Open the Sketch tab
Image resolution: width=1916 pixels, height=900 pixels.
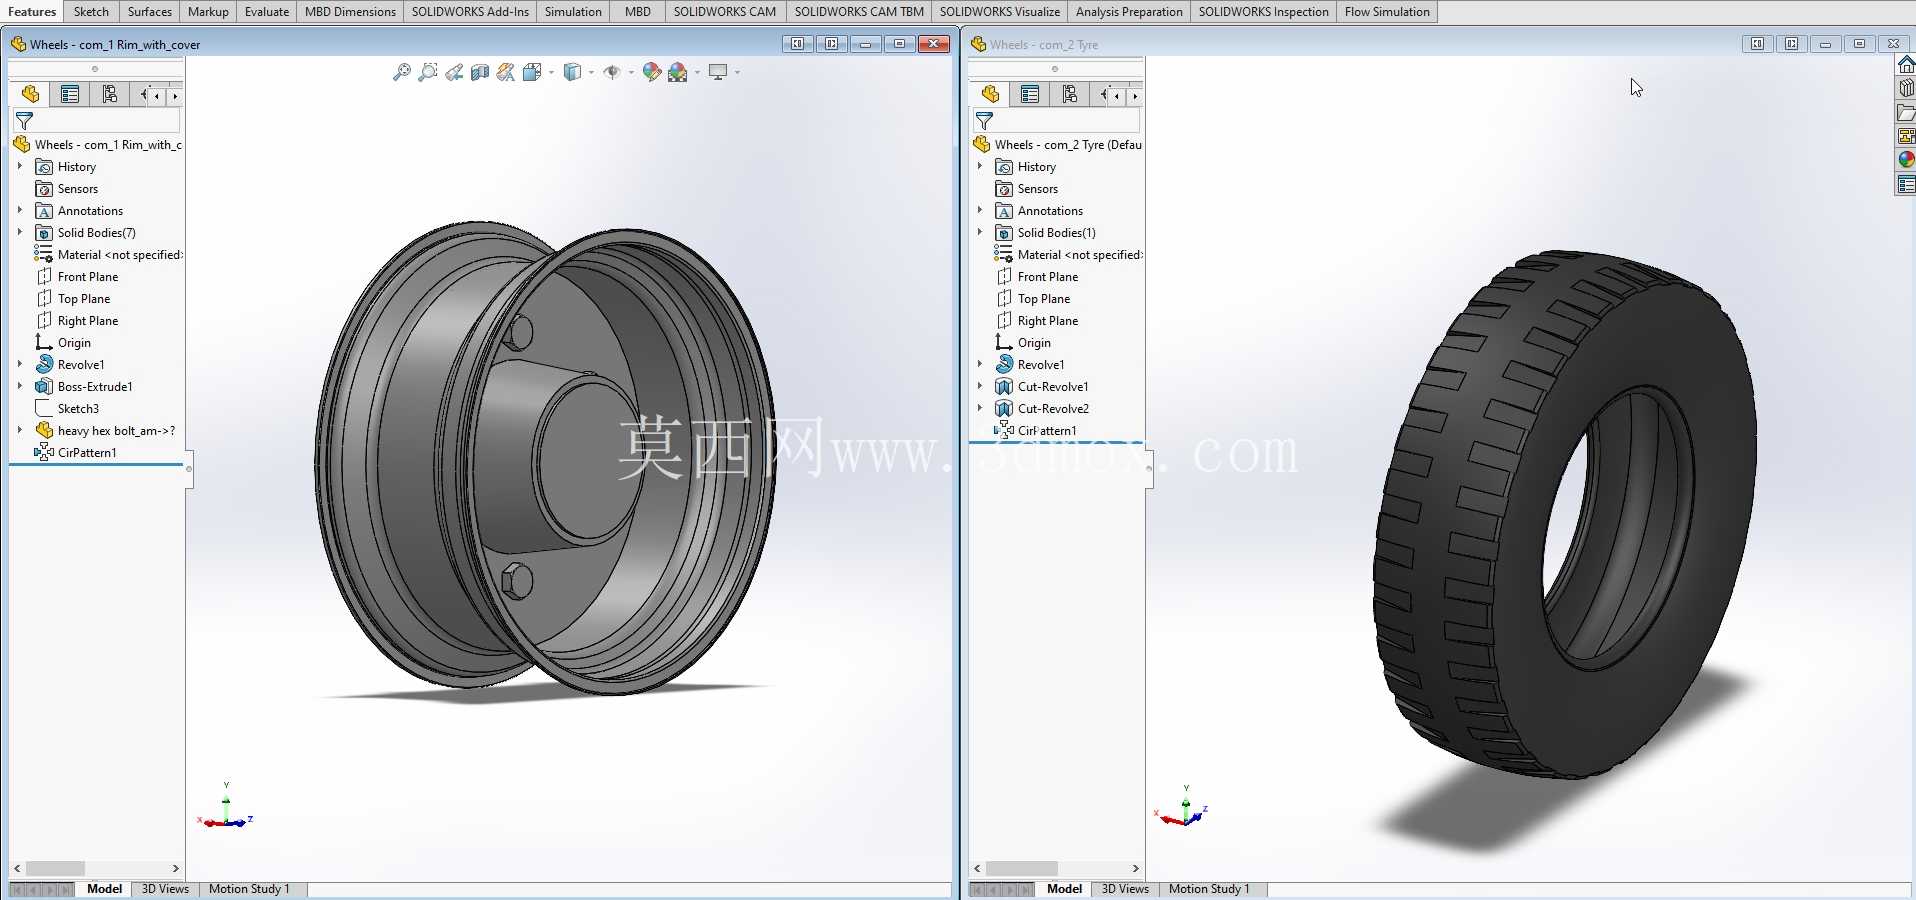click(x=91, y=12)
